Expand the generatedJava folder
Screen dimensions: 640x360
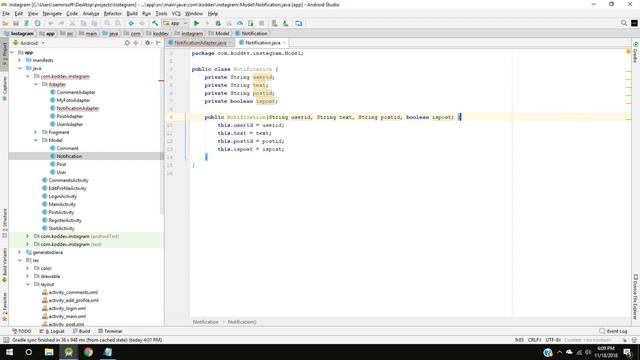(x=20, y=252)
